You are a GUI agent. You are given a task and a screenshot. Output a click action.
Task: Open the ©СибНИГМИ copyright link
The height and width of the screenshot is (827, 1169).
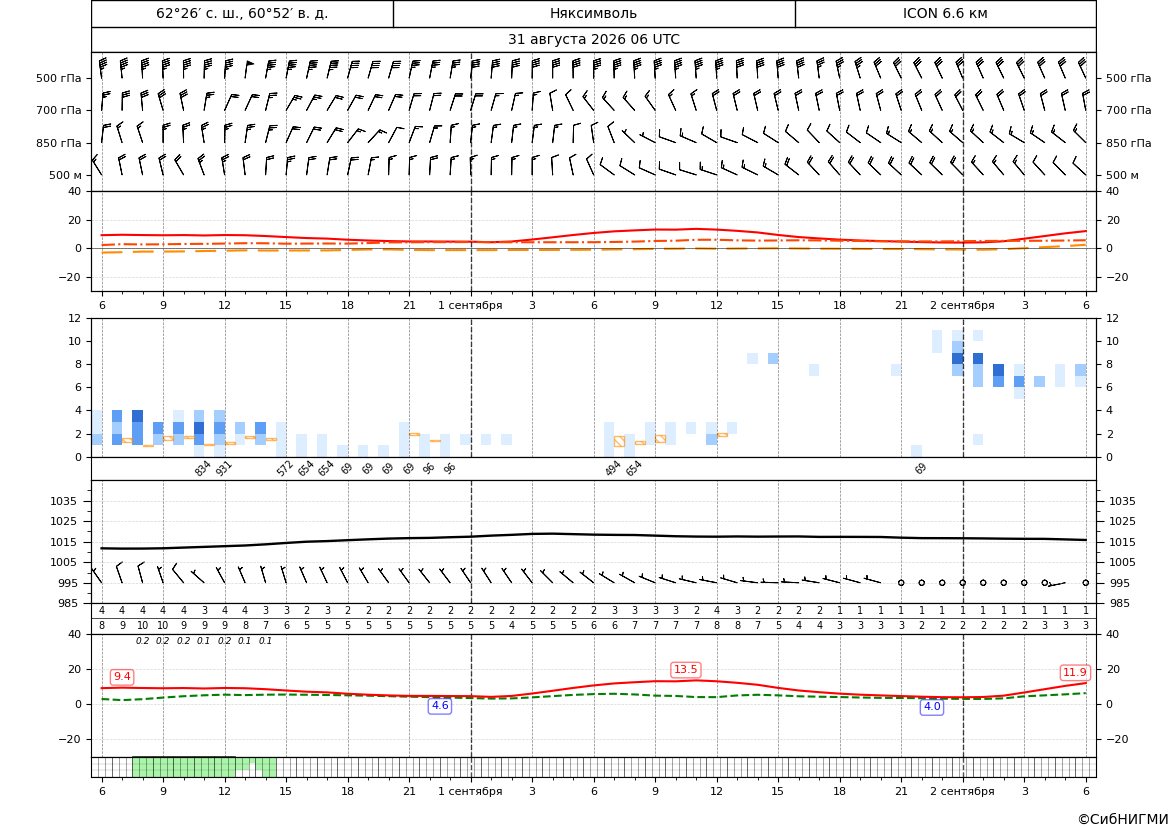(1123, 819)
